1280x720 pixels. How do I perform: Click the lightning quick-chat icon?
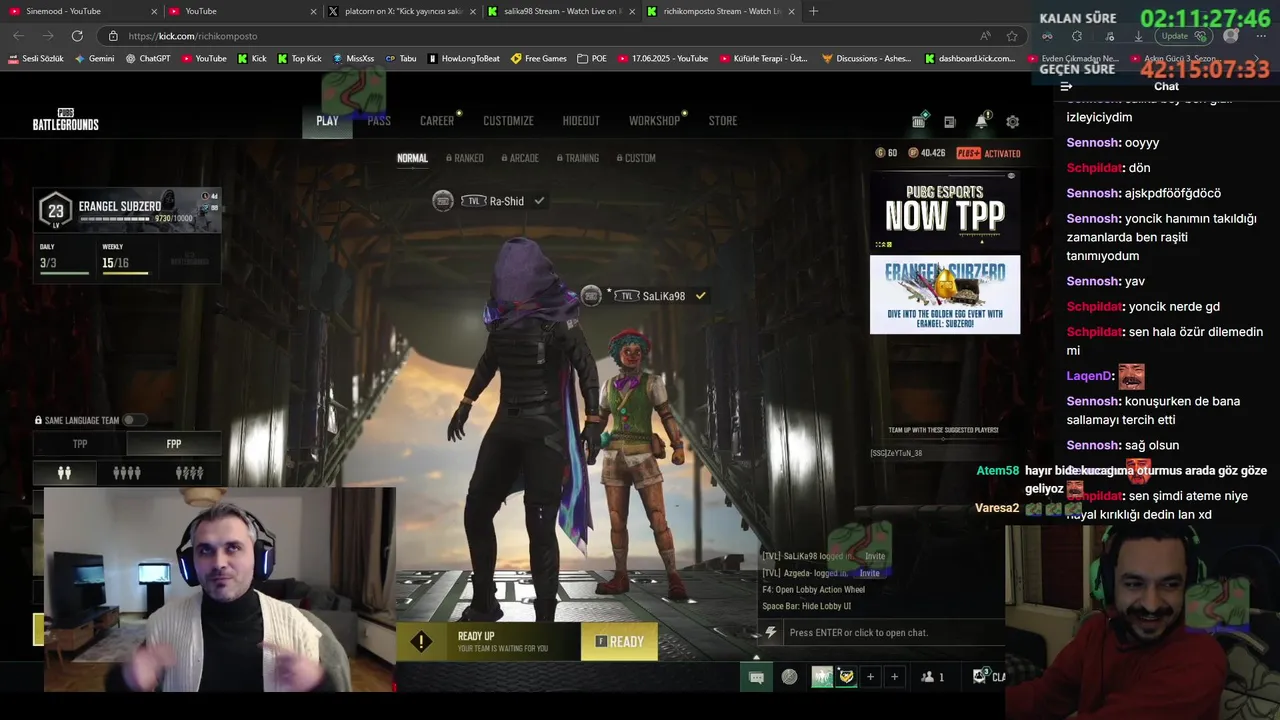pos(770,632)
